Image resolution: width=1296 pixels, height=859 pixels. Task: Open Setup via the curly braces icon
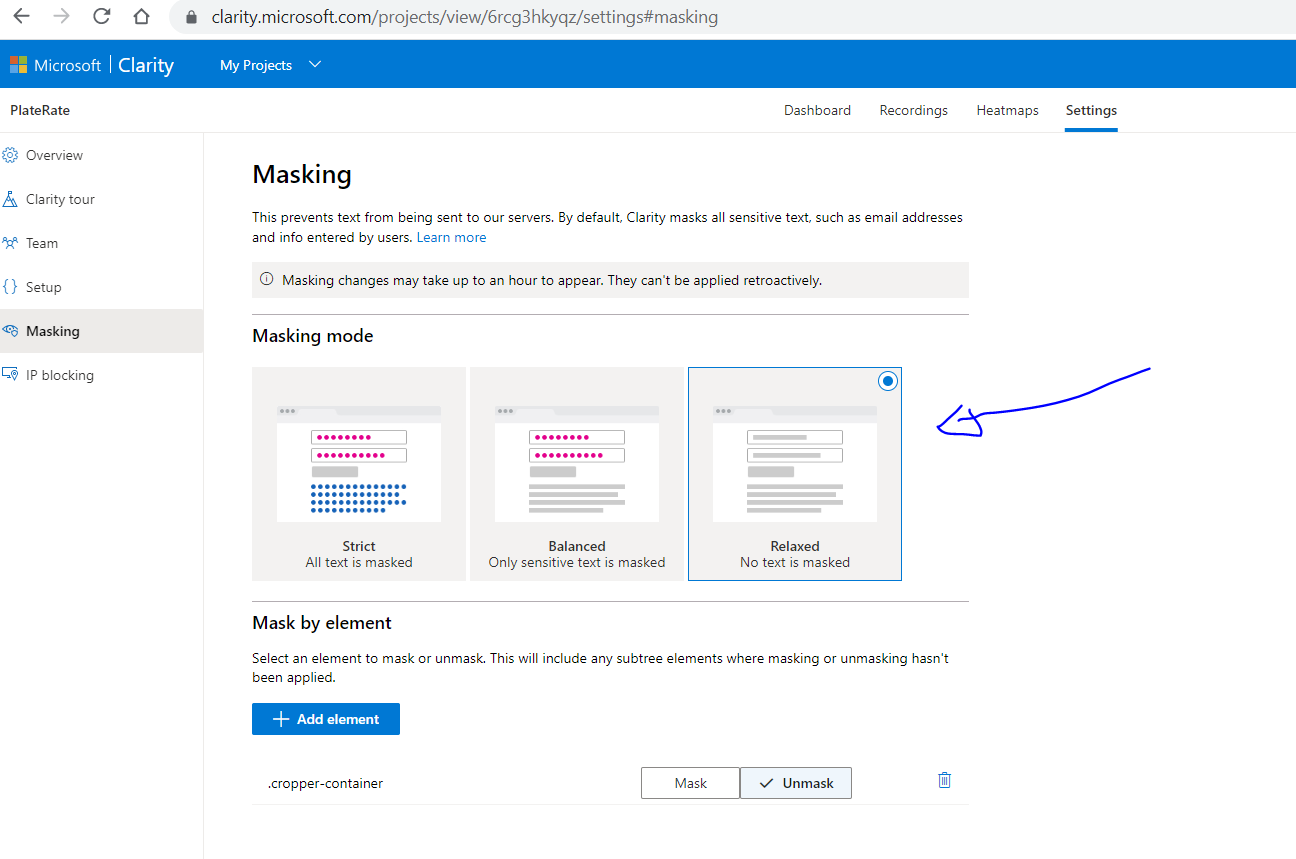click(x=11, y=286)
